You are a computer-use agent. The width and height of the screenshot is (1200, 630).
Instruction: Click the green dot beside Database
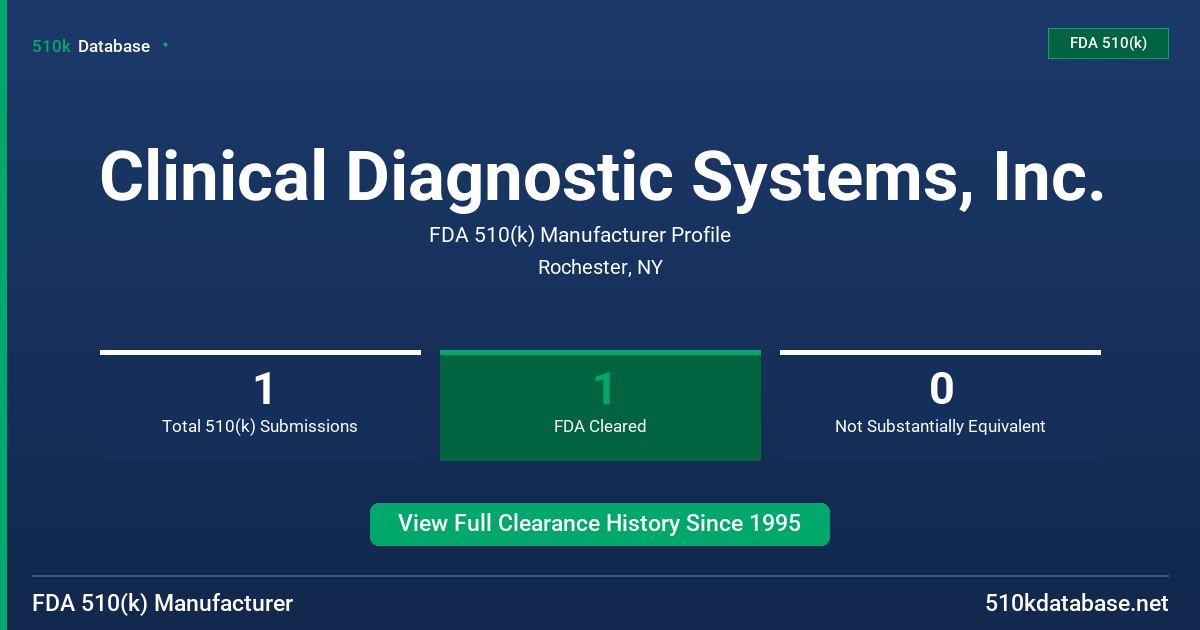tap(165, 45)
